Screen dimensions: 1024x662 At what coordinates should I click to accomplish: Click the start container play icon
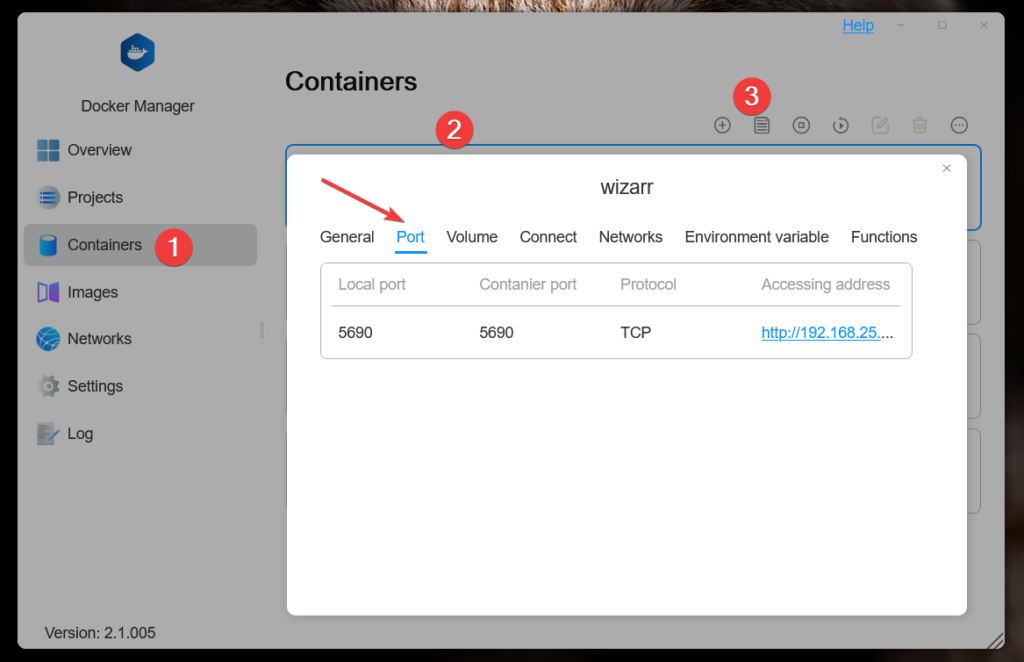[x=841, y=125]
